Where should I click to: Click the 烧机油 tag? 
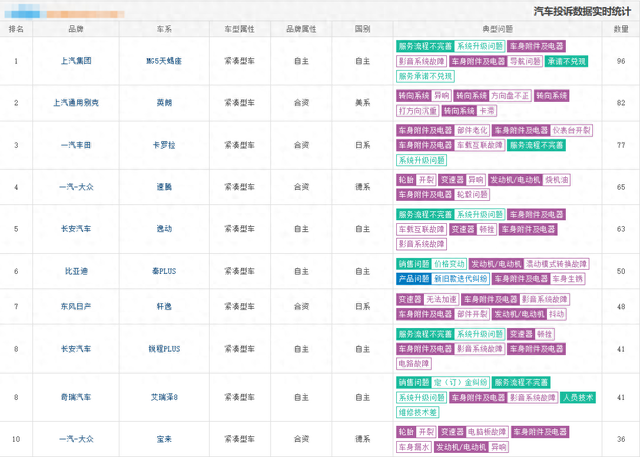(x=557, y=180)
